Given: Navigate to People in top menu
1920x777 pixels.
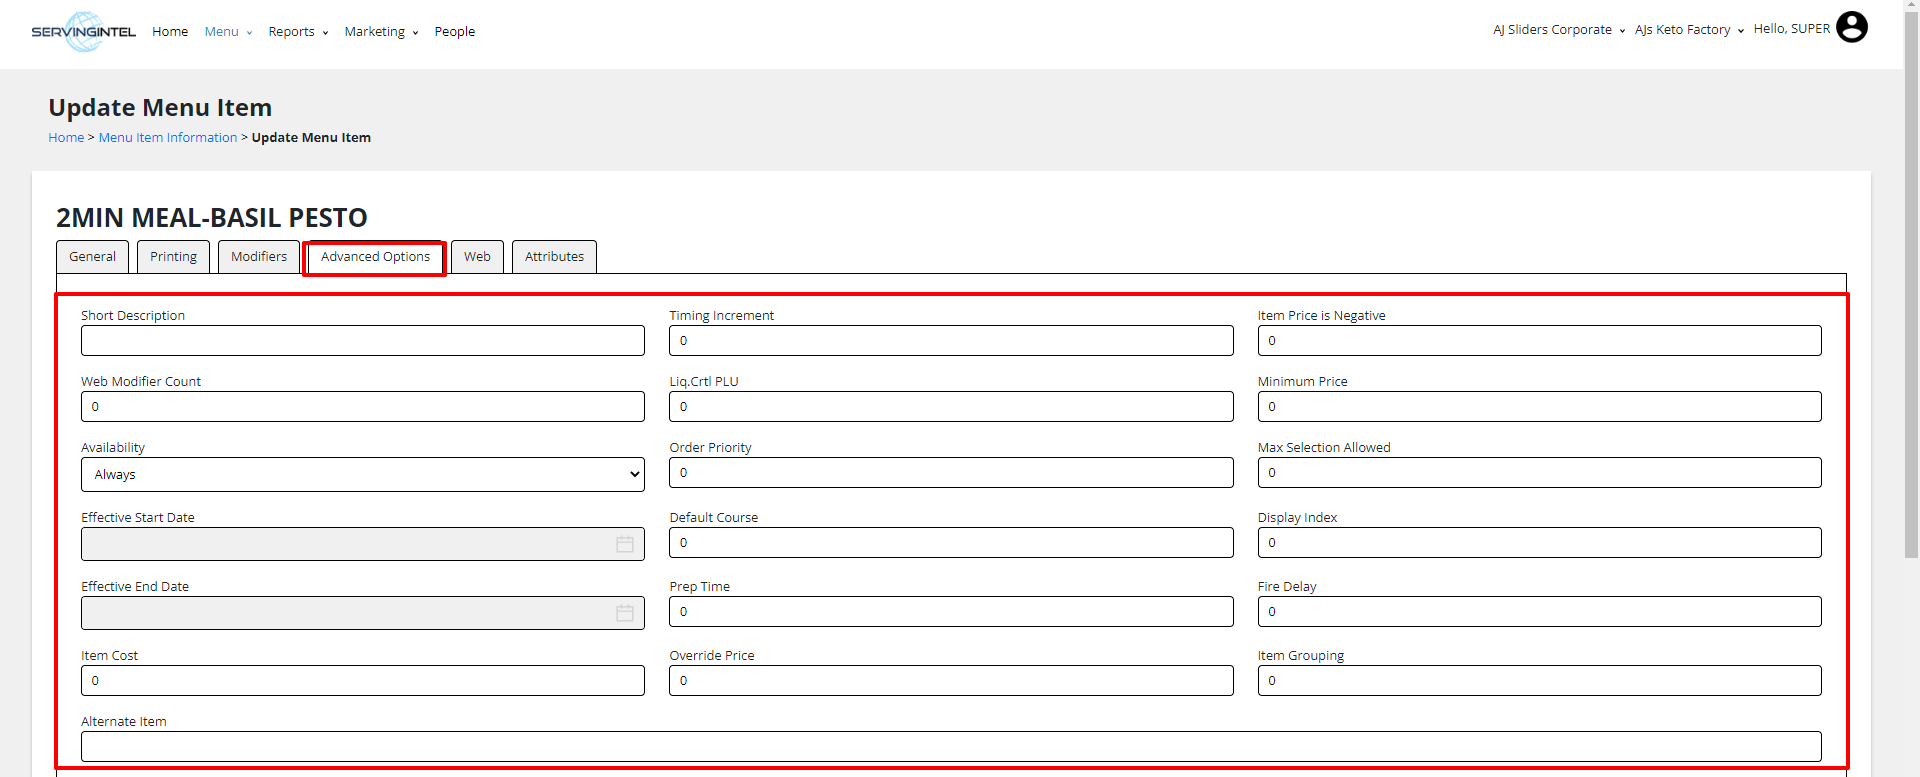Looking at the screenshot, I should (x=454, y=32).
